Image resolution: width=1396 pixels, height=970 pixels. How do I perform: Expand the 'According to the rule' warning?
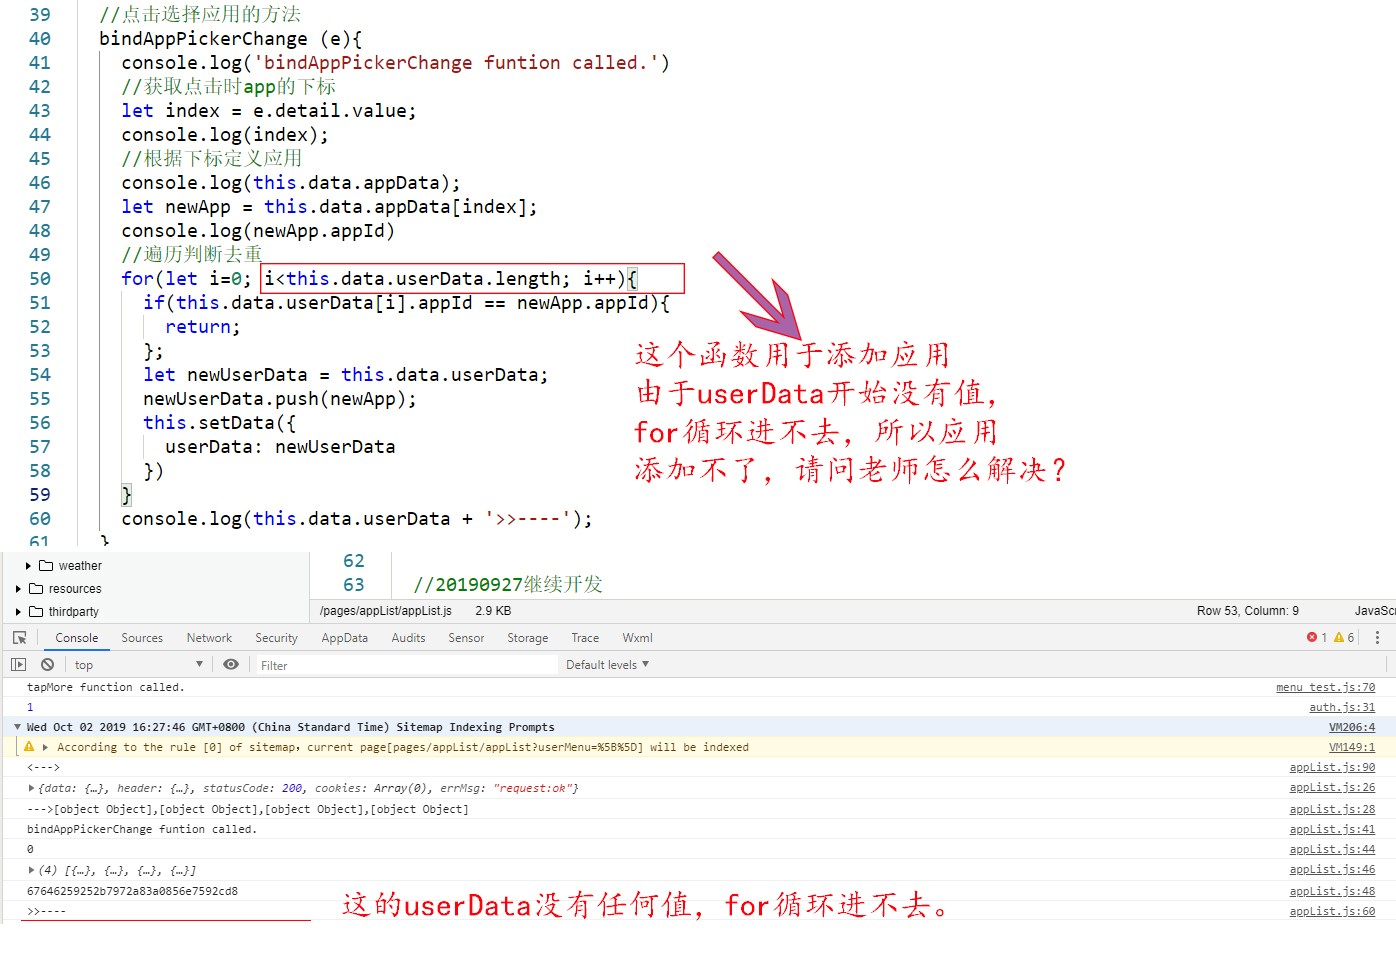coord(45,747)
